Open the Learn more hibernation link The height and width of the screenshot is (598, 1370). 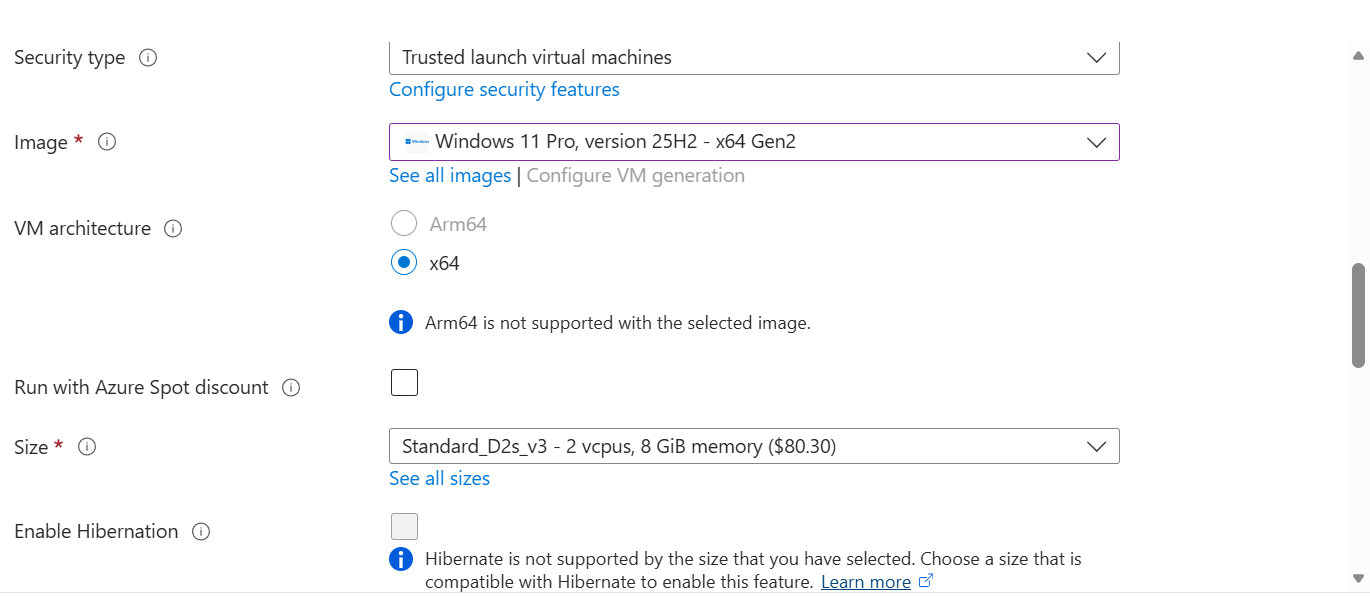pos(865,582)
